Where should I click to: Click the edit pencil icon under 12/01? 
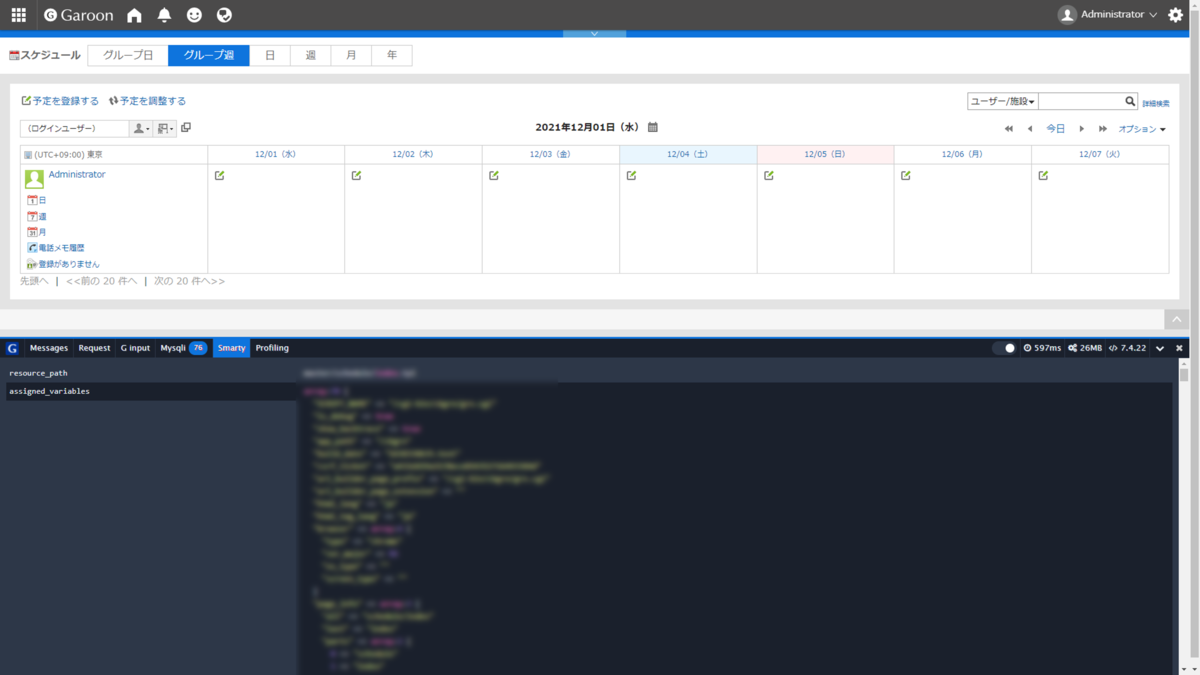coord(218,174)
